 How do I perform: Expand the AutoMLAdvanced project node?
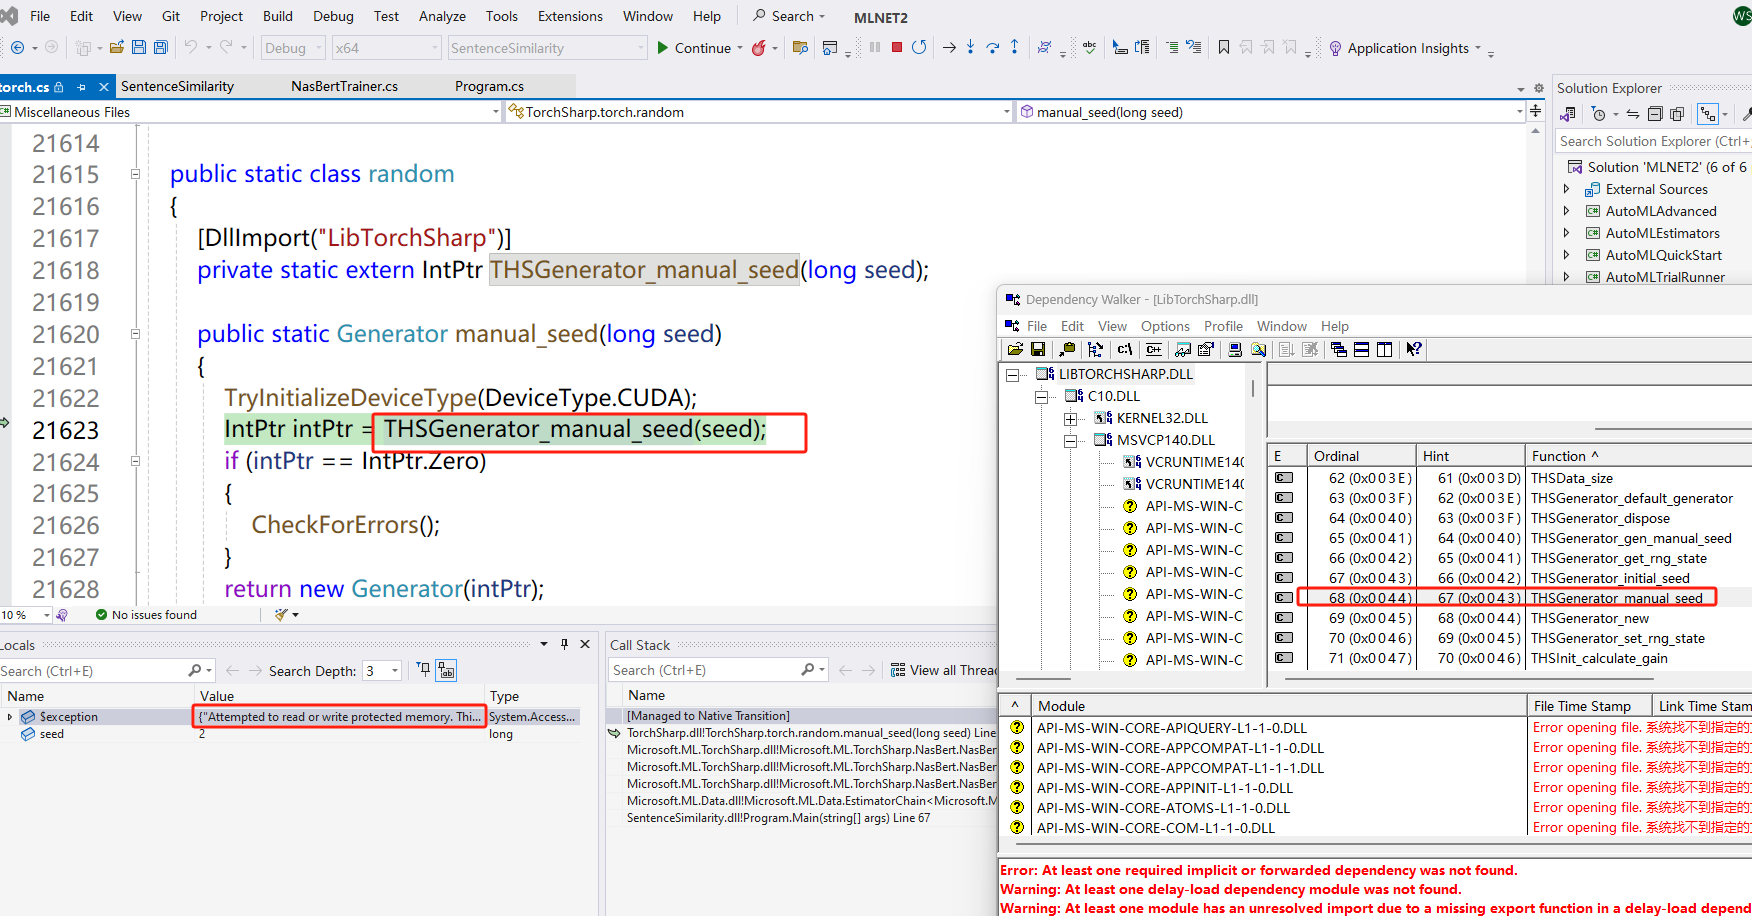(x=1567, y=211)
